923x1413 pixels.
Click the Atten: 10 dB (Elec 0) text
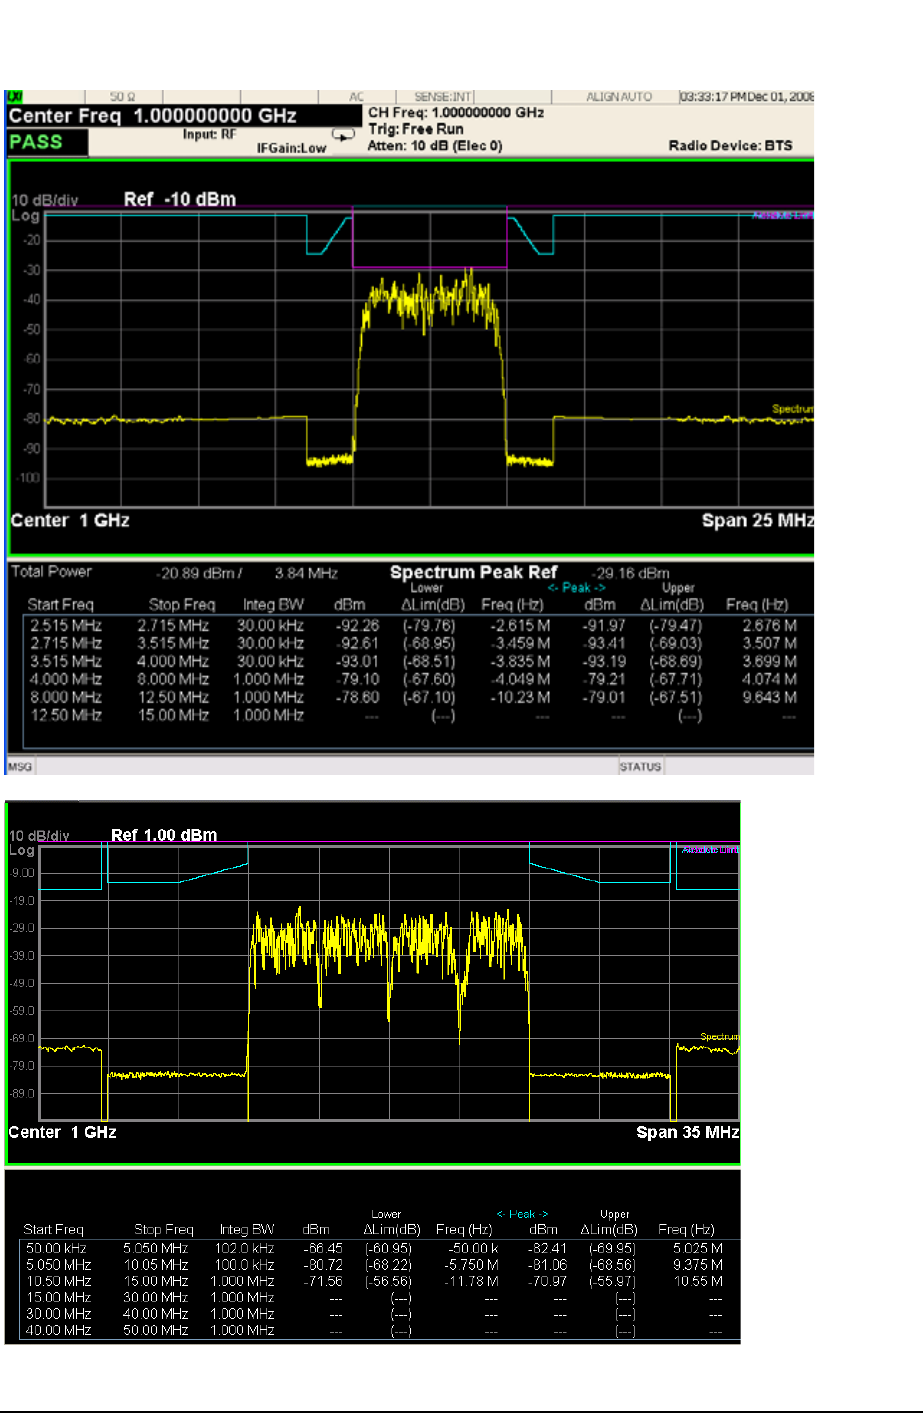click(435, 146)
